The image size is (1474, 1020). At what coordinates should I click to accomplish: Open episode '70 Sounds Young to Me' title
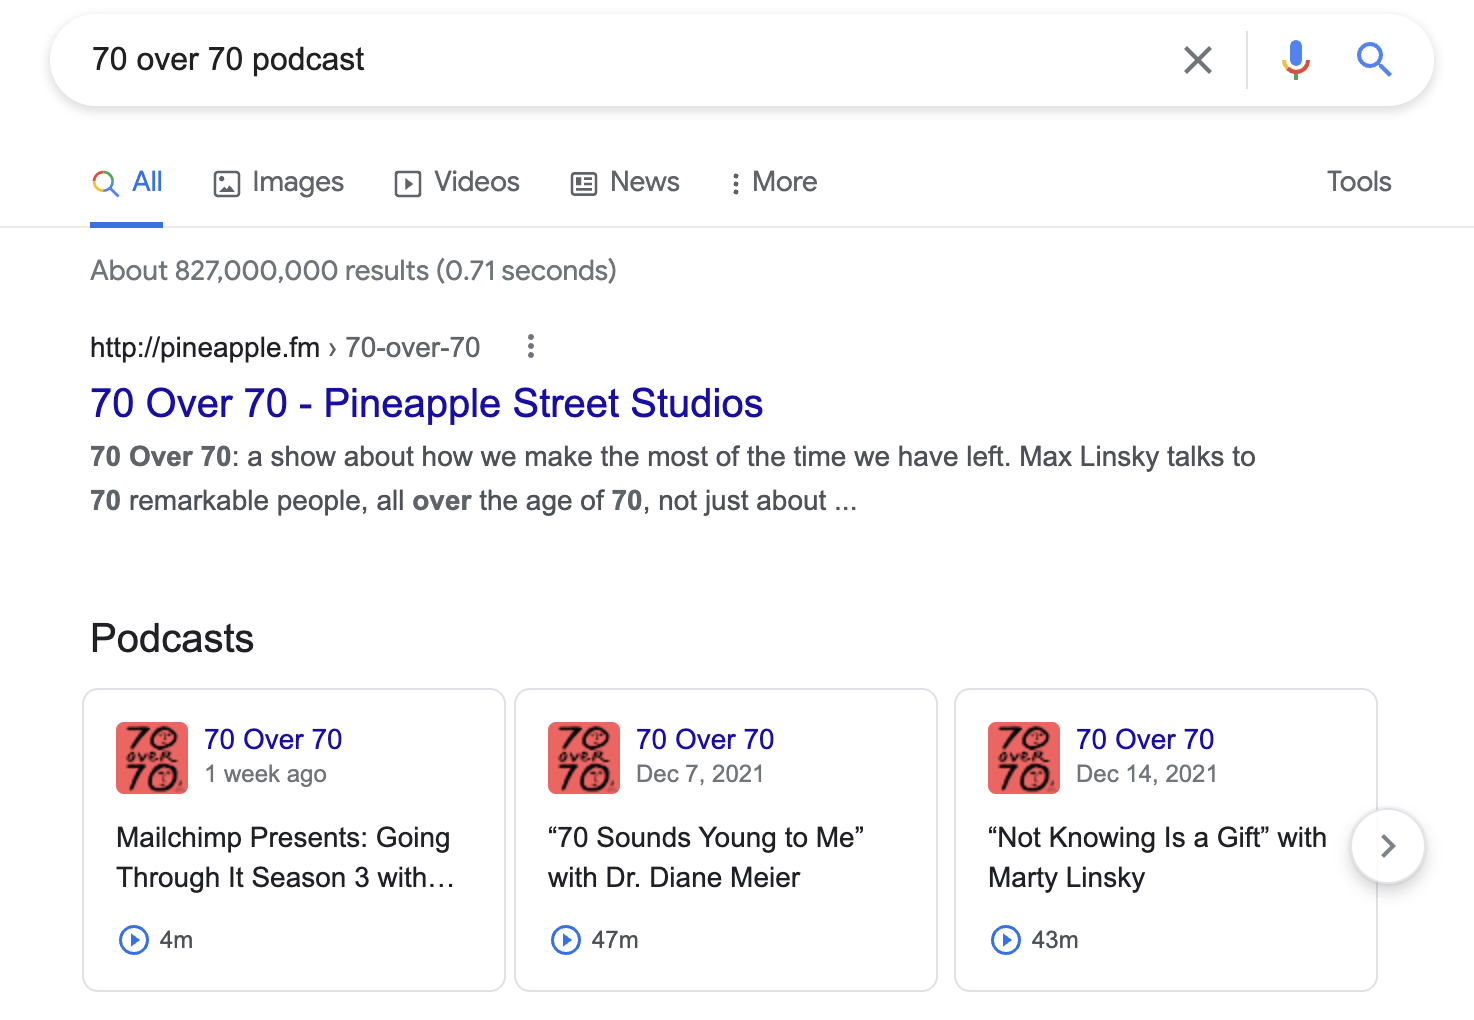(x=706, y=857)
